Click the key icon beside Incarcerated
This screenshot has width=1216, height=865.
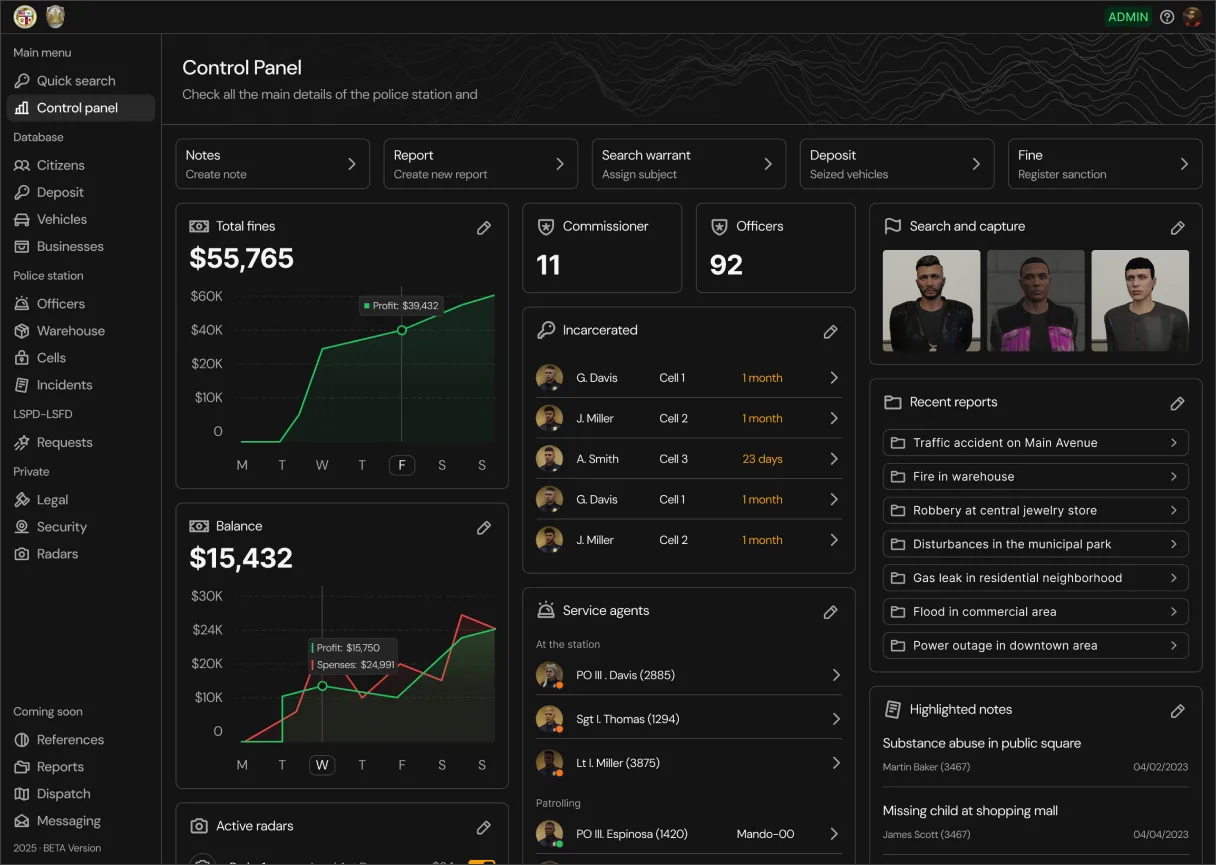[x=546, y=330]
